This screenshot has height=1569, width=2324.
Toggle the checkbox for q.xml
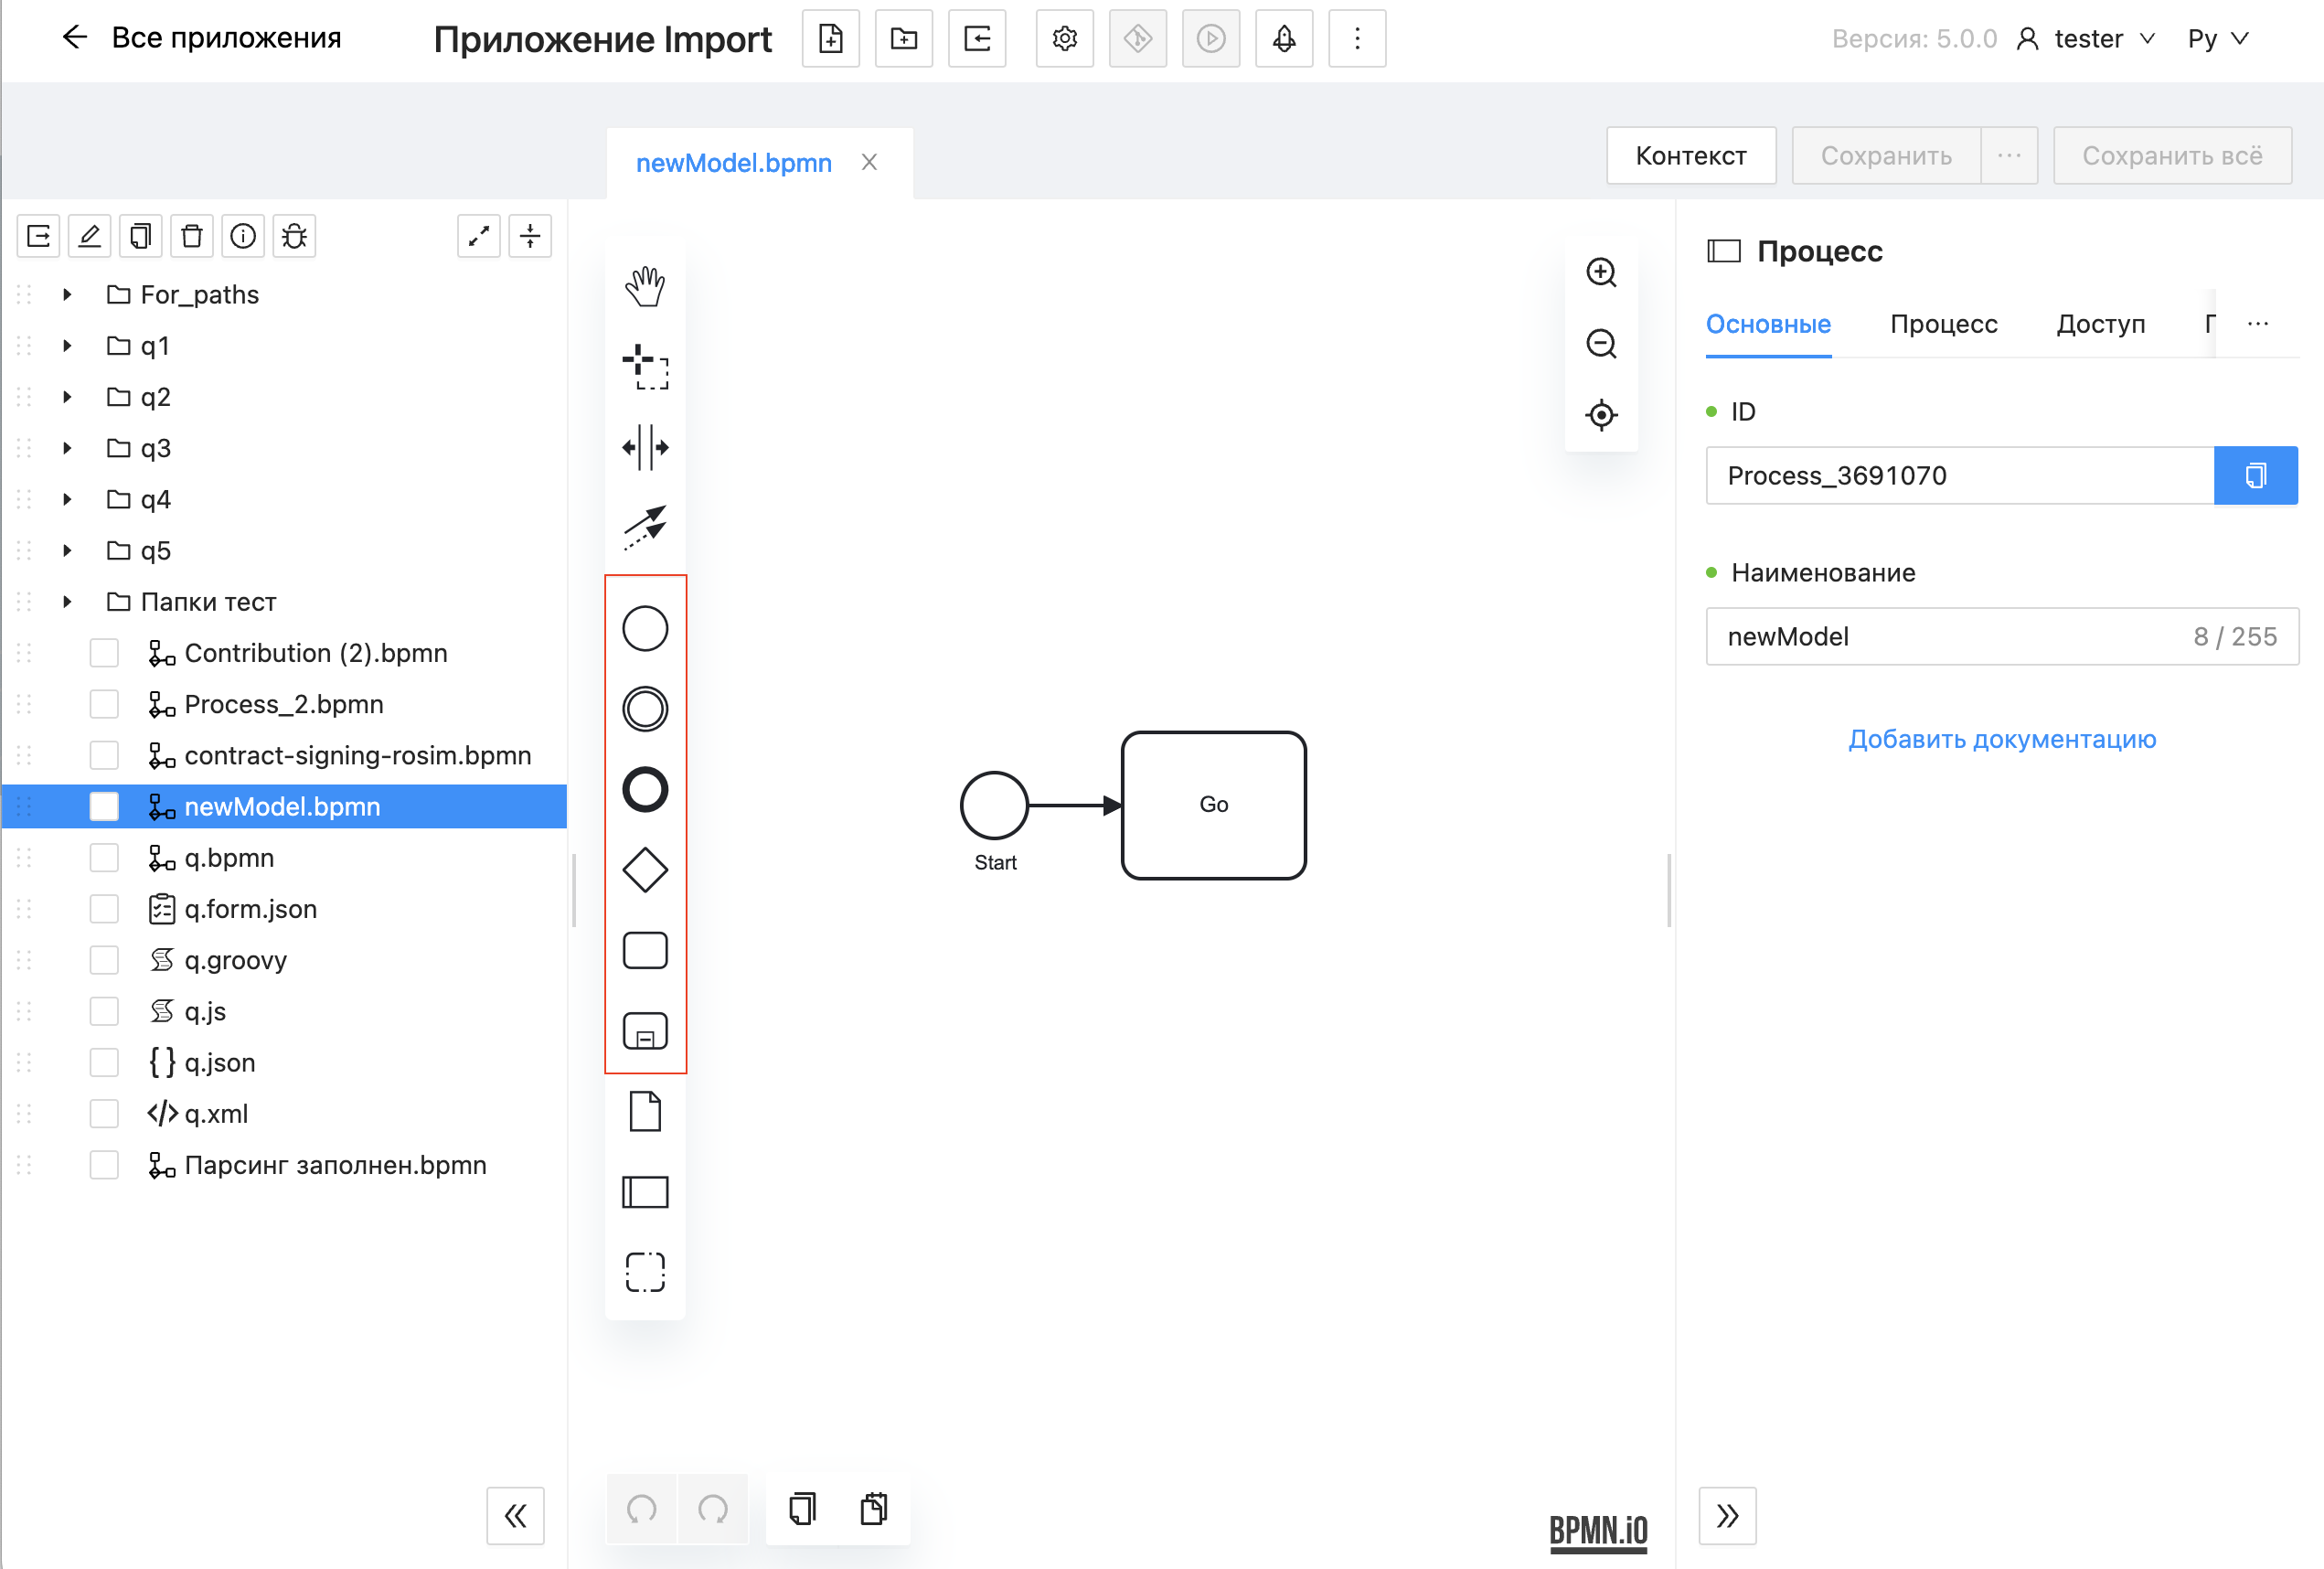point(104,1113)
